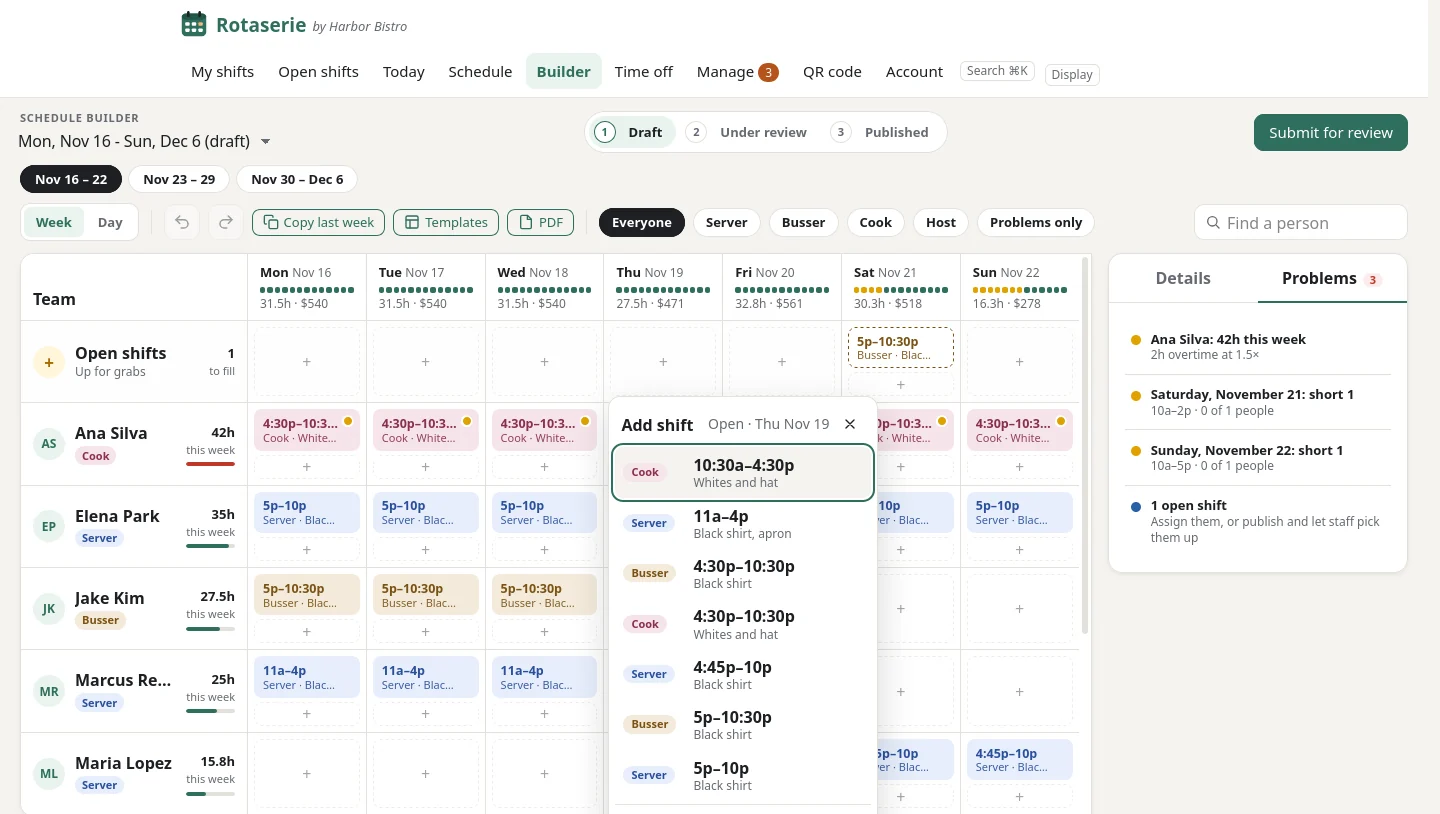Open the Manage menu
The width and height of the screenshot is (1440, 814).
tap(737, 71)
